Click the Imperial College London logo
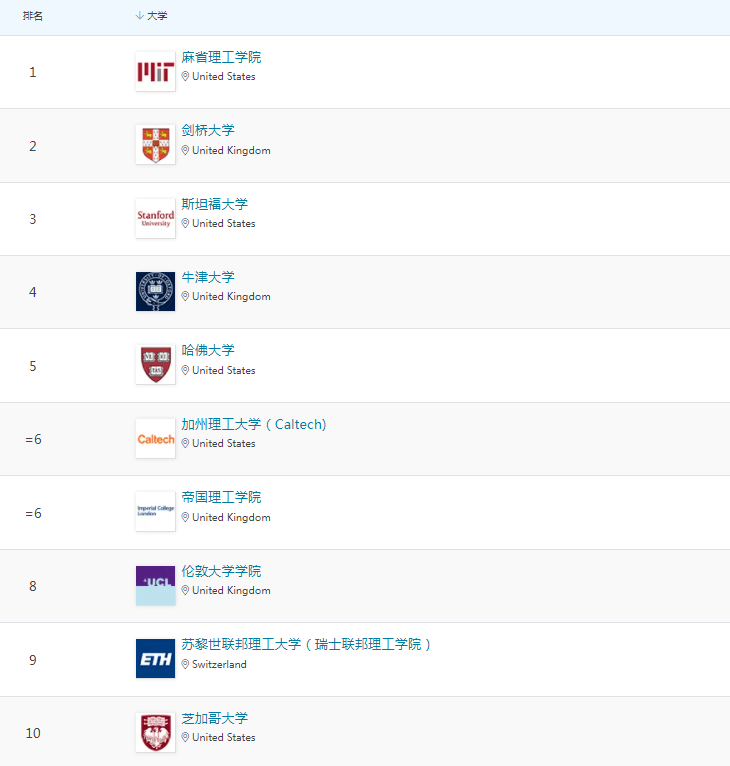The image size is (730, 766). [155, 511]
